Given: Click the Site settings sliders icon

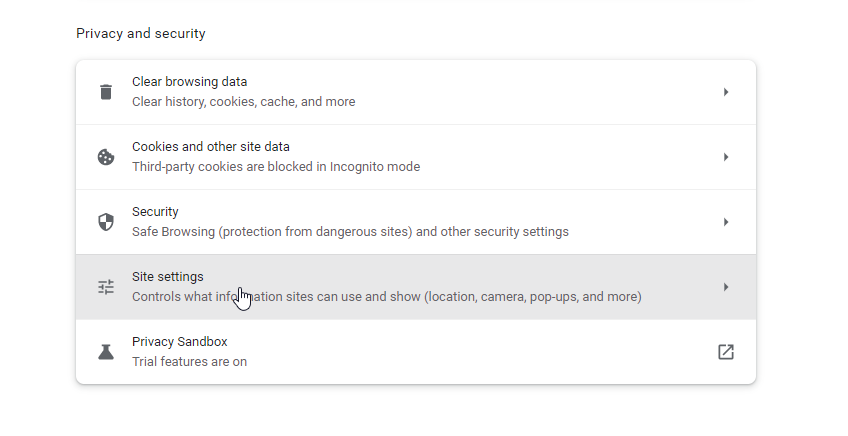Looking at the screenshot, I should tap(106, 287).
